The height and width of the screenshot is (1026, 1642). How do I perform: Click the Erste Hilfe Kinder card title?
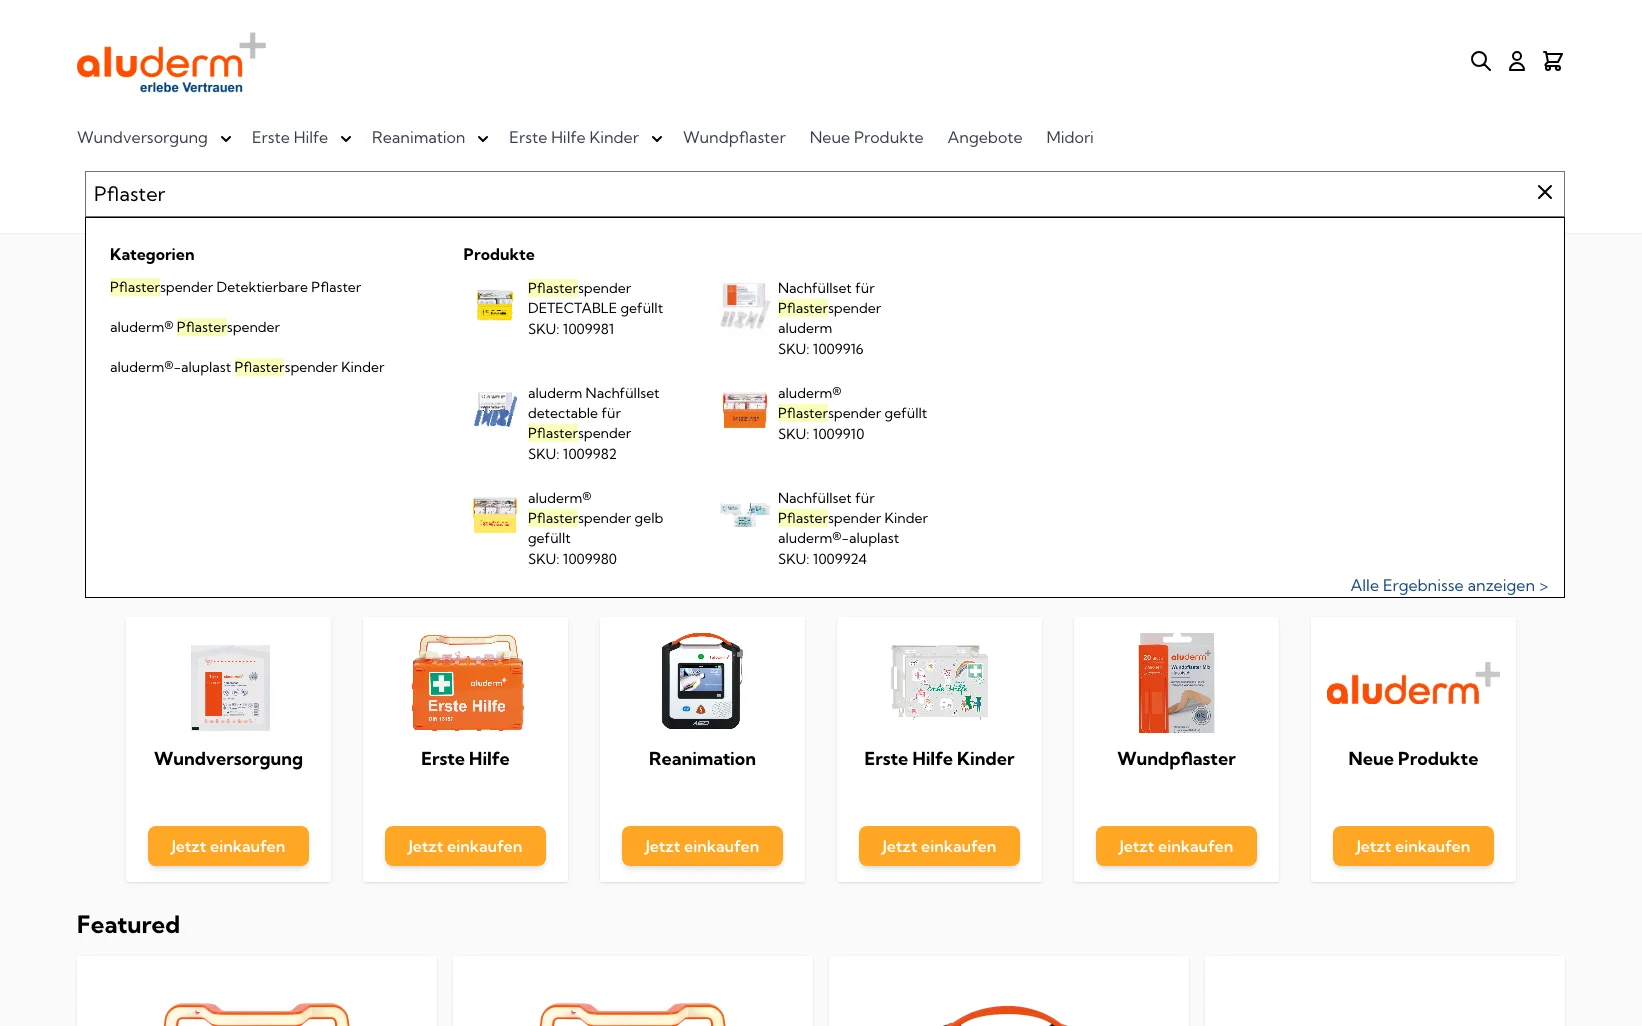click(939, 759)
